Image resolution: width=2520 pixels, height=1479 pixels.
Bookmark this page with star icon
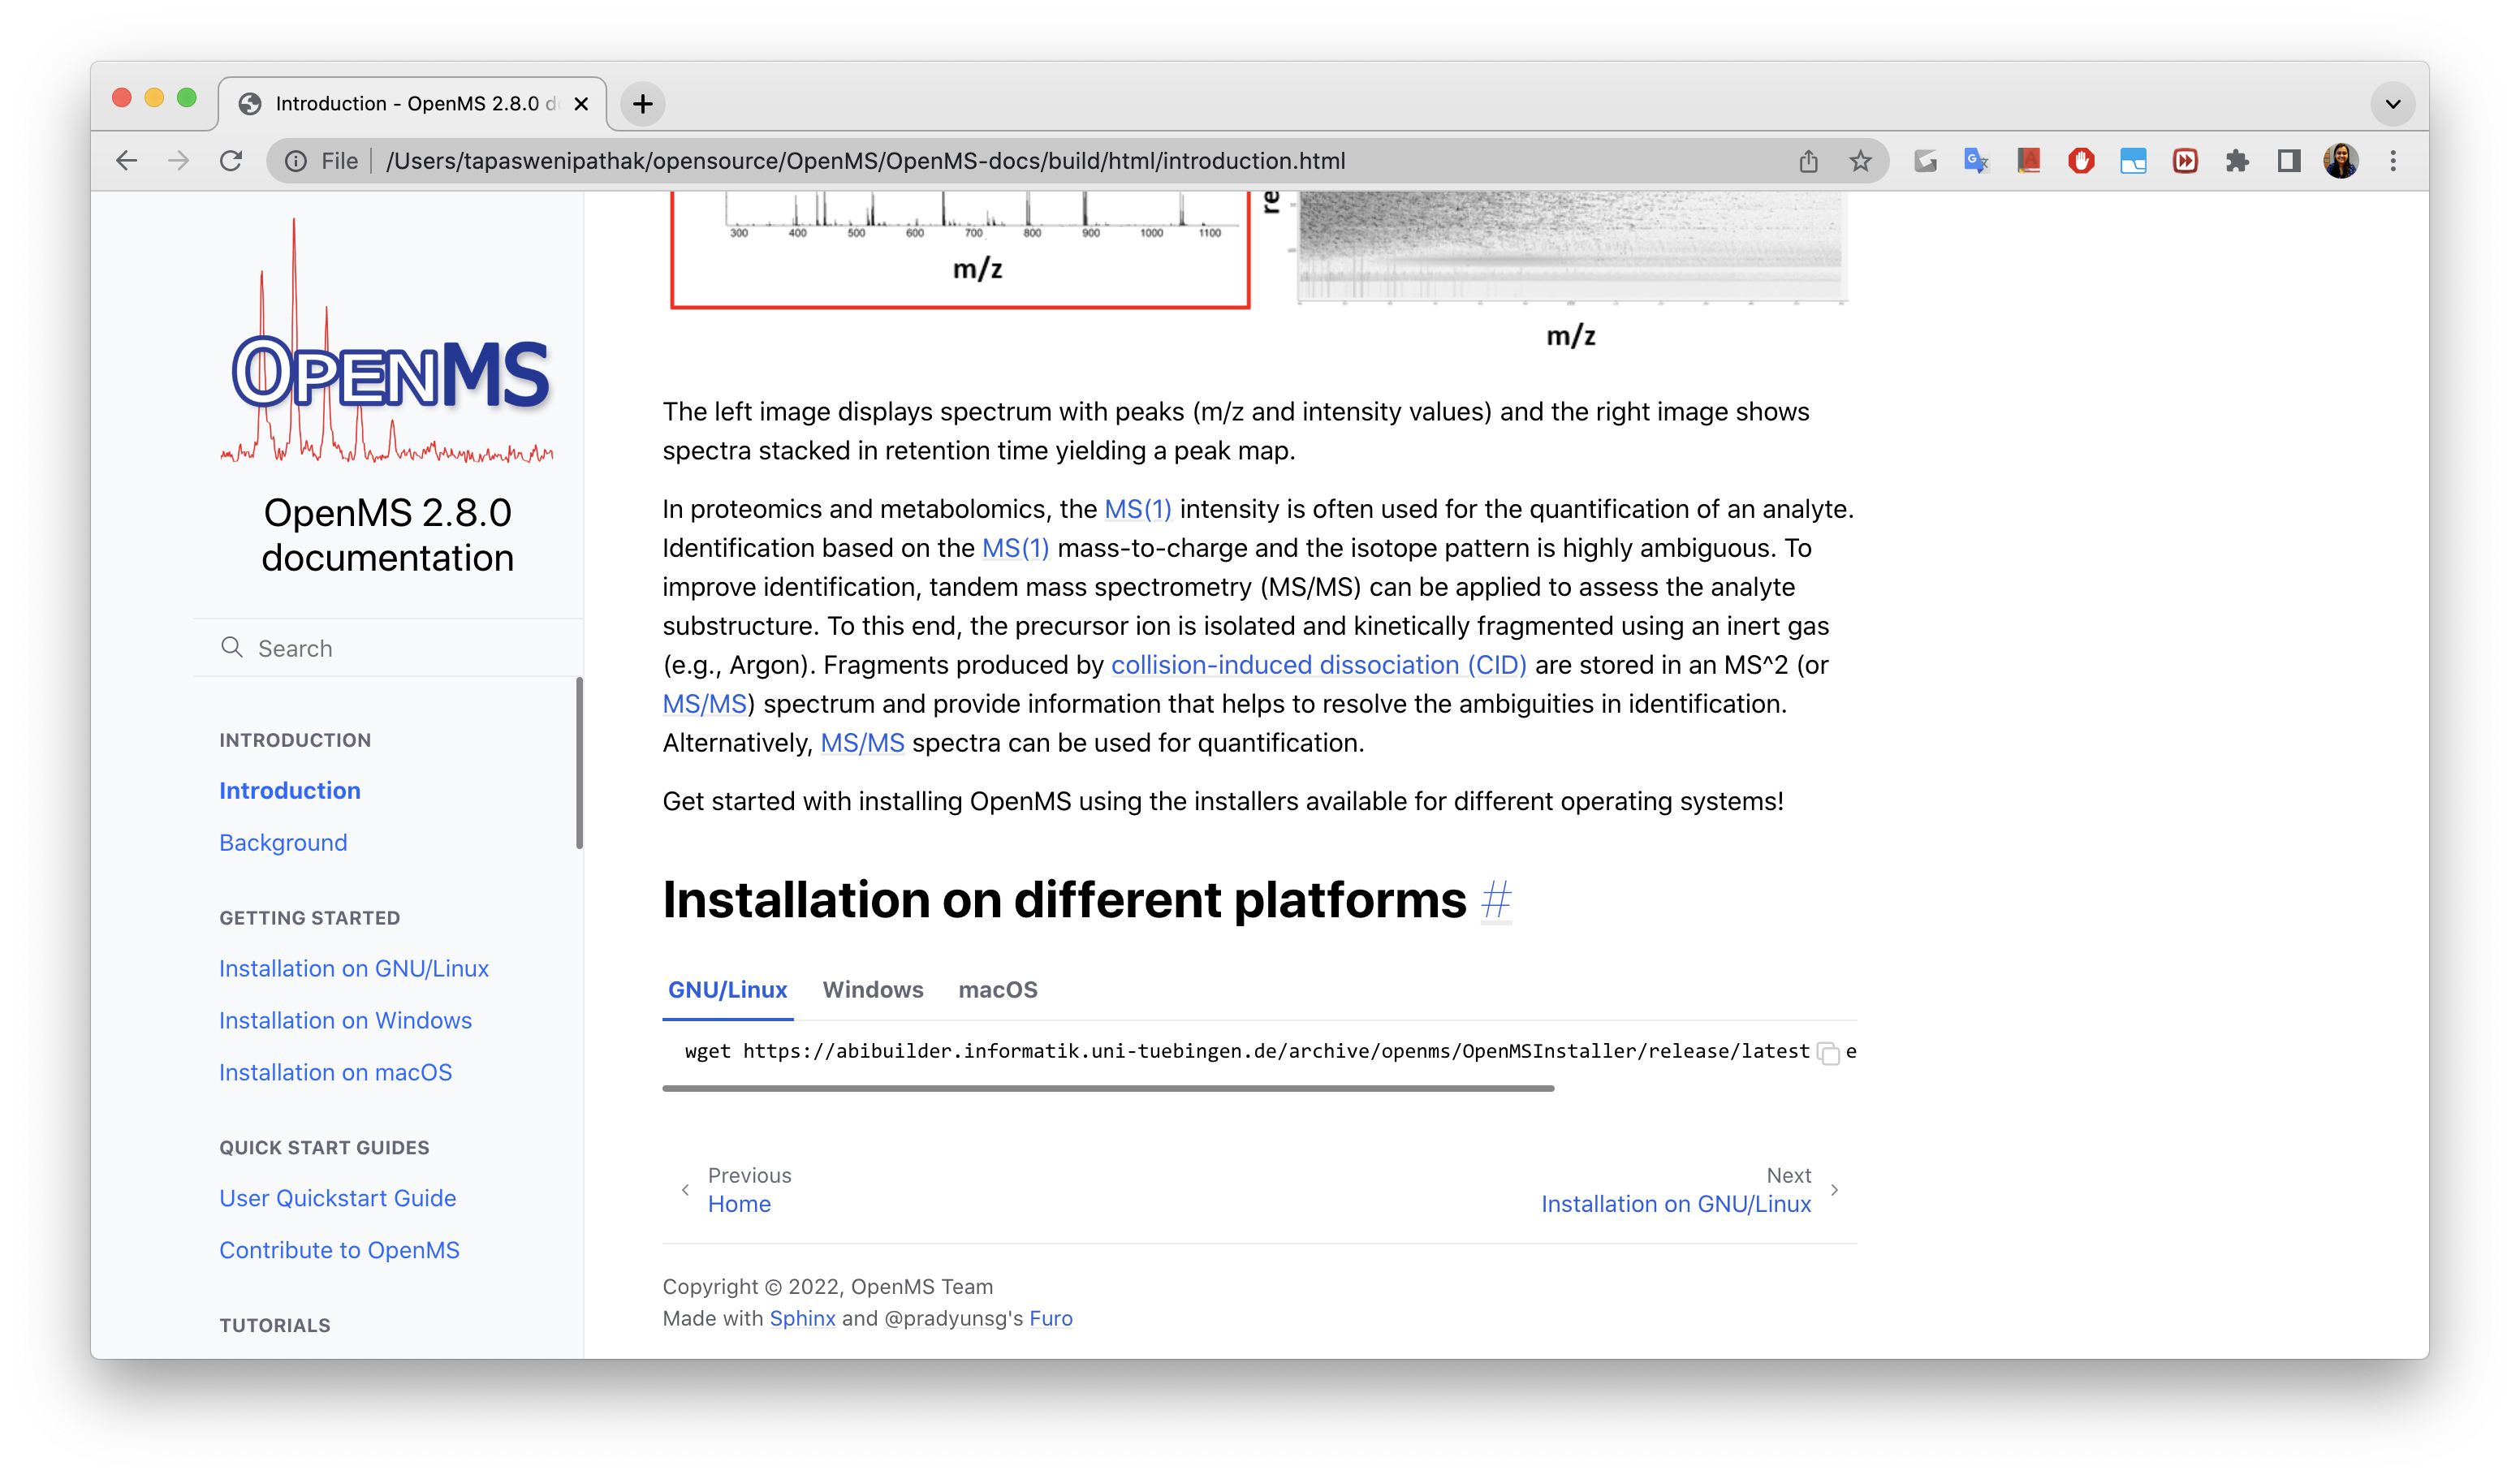coord(1860,161)
